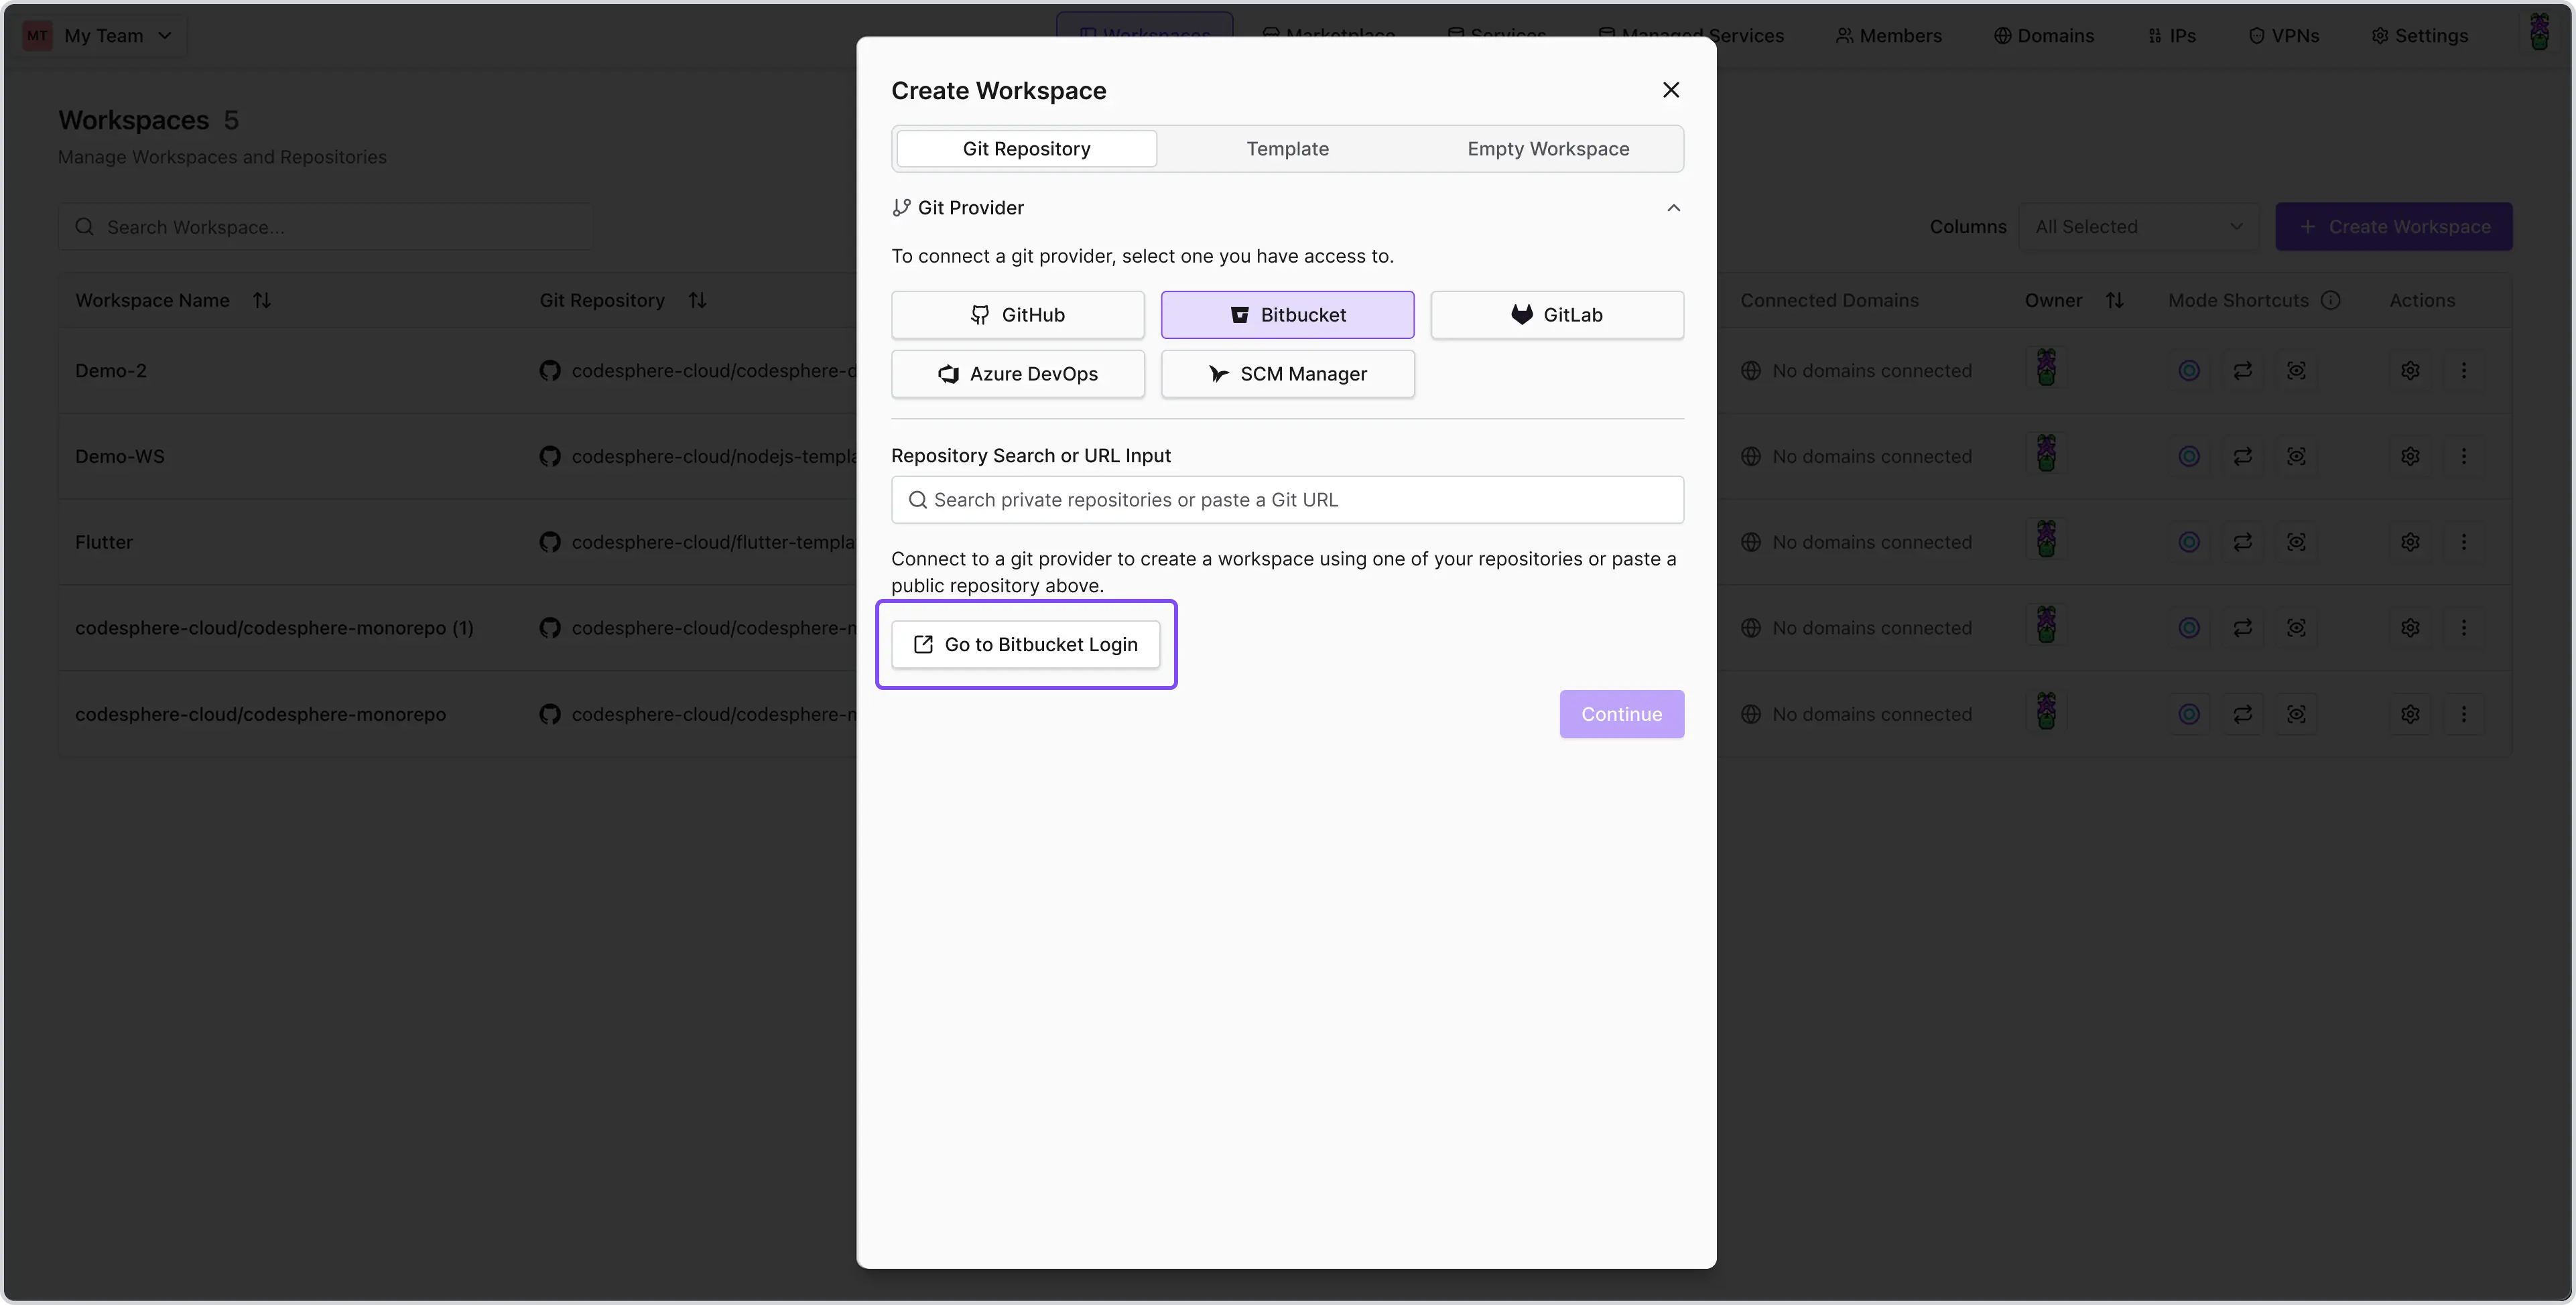The height and width of the screenshot is (1305, 2576).
Task: Switch to the Template tab
Action: click(x=1287, y=148)
